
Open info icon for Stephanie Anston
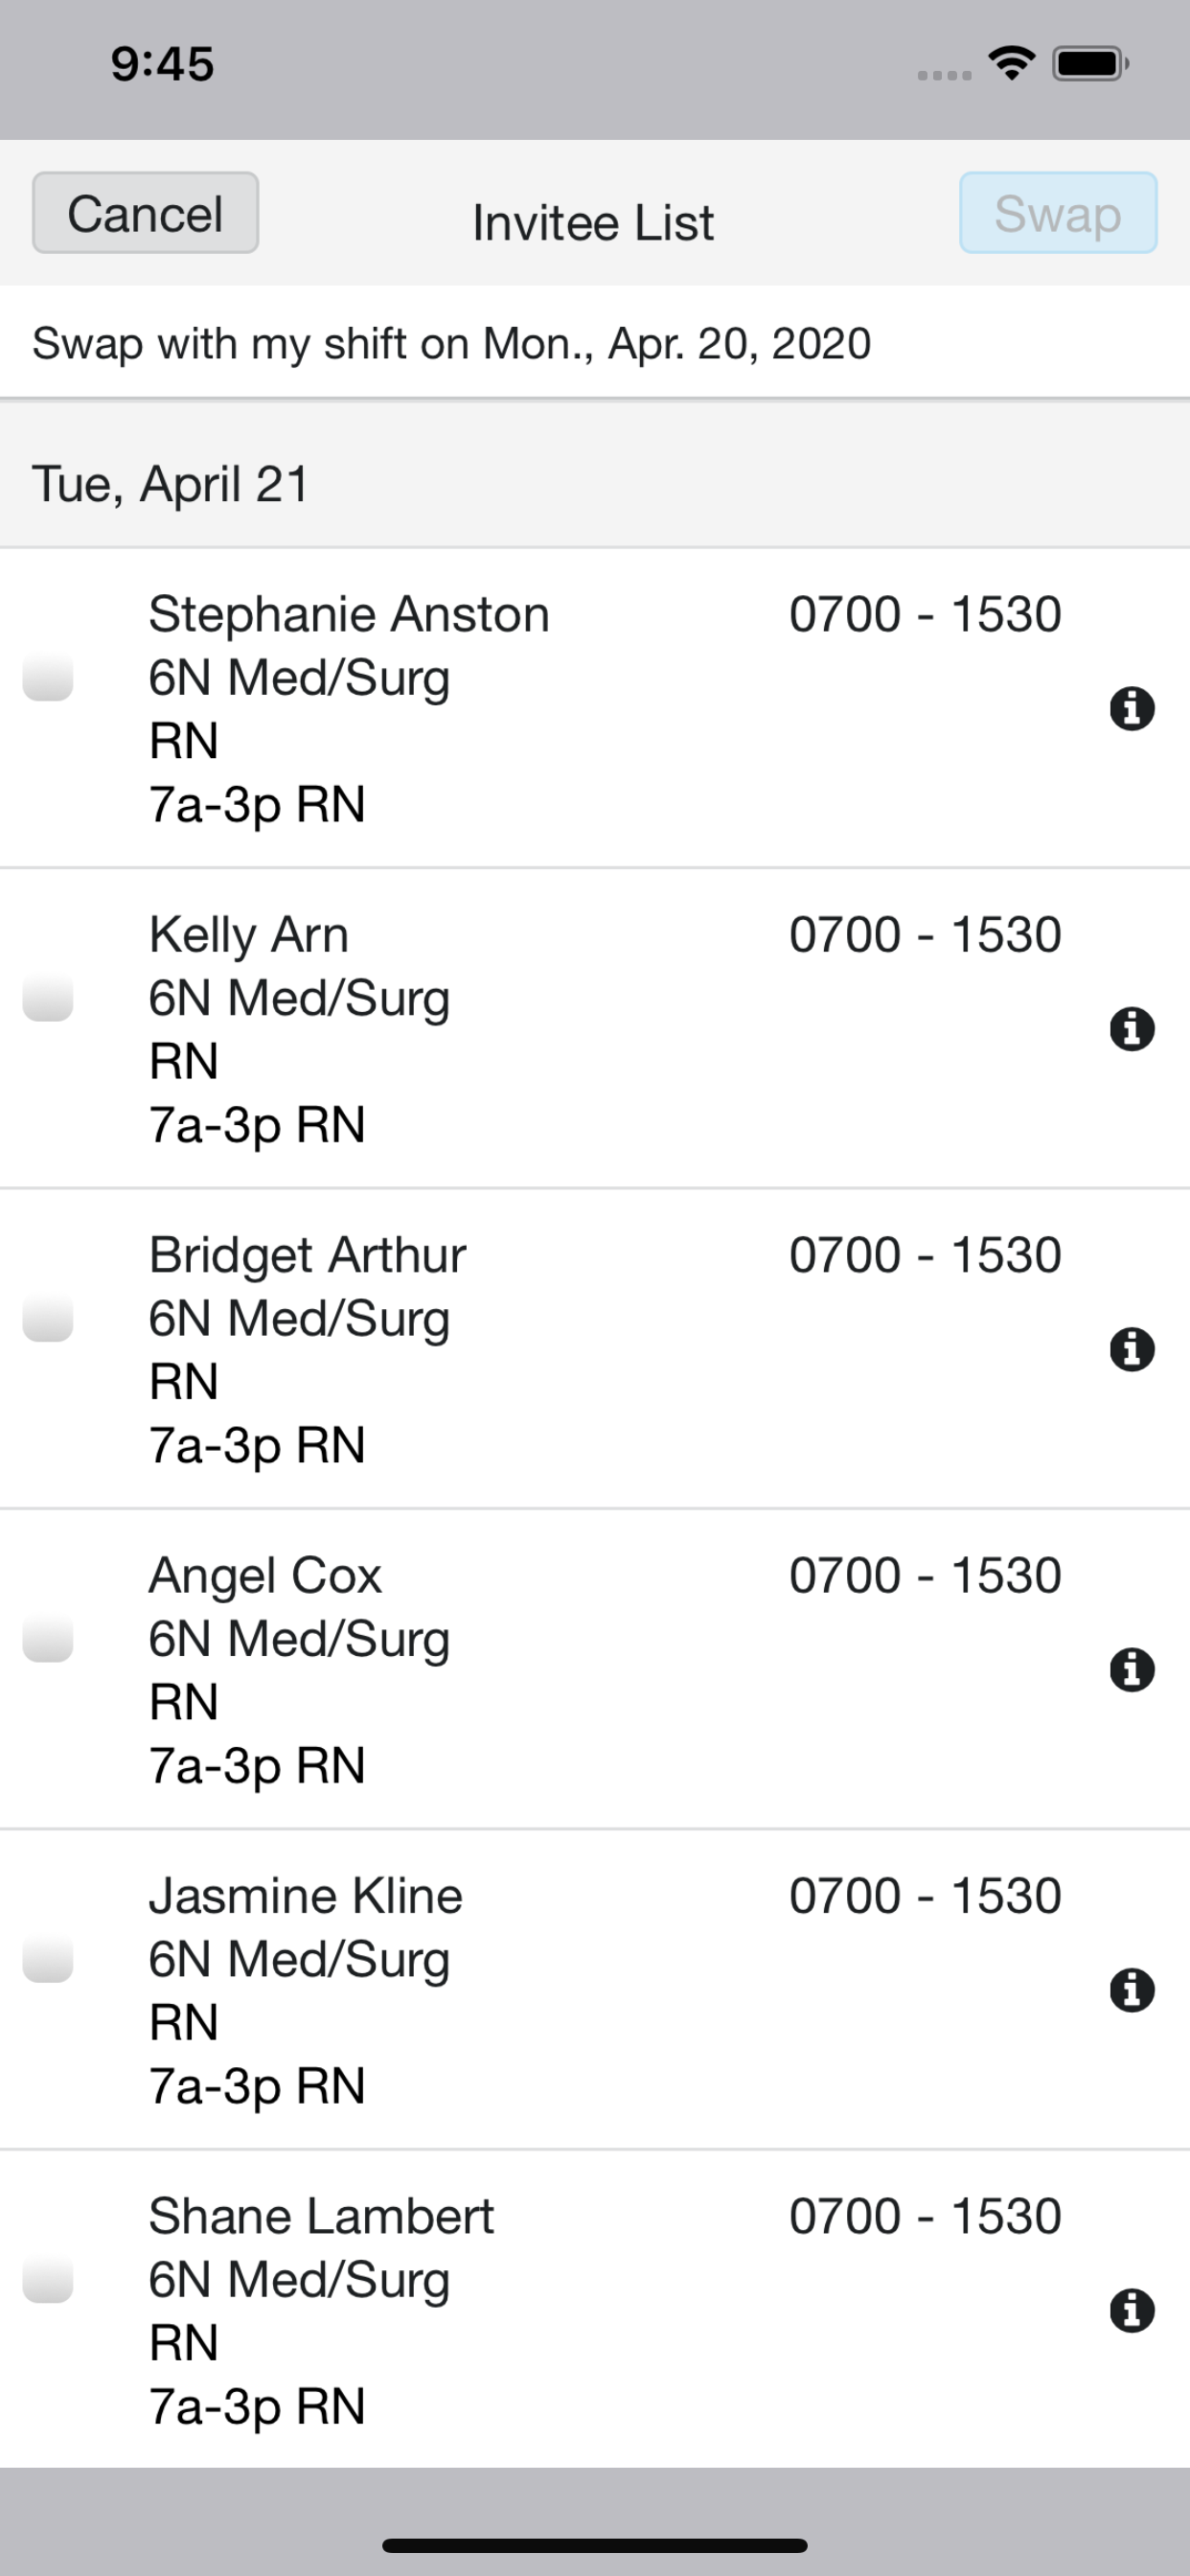(x=1132, y=709)
